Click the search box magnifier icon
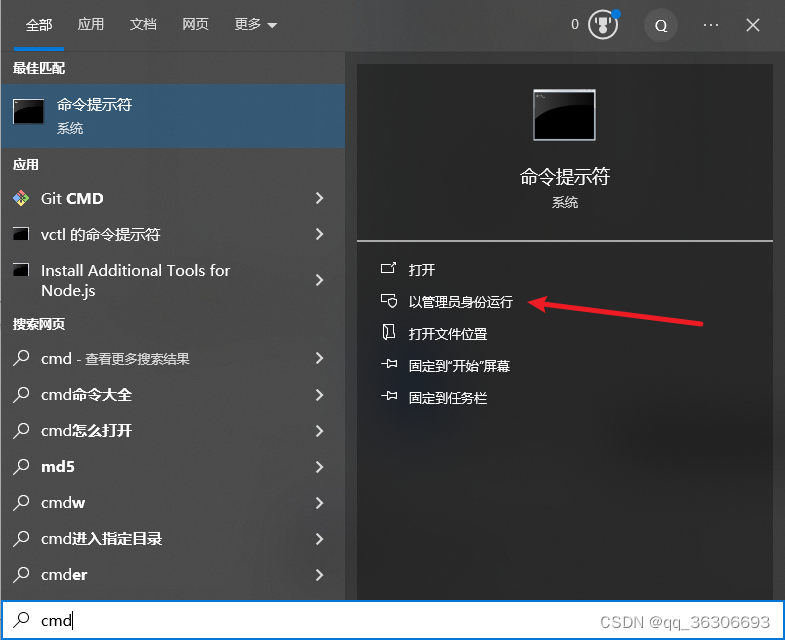 pos(21,620)
